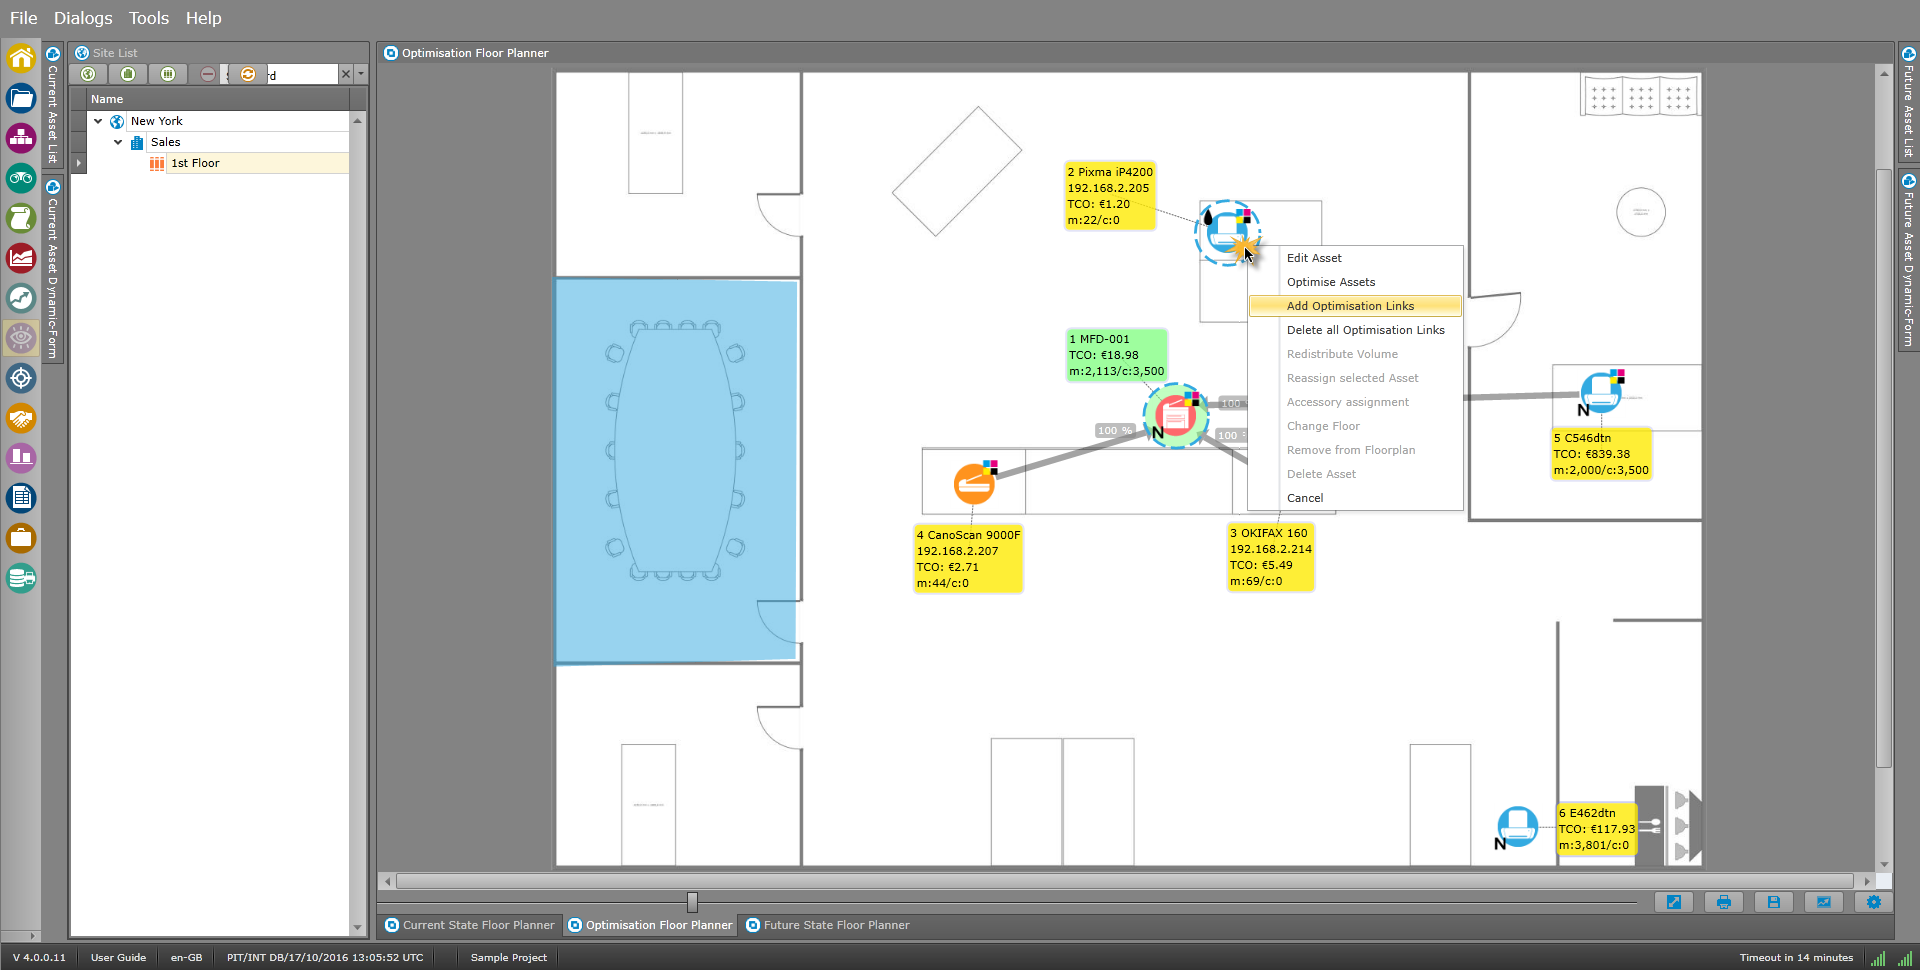Click the zoom slider handle below floor plan
1920x970 pixels.
tap(692, 902)
